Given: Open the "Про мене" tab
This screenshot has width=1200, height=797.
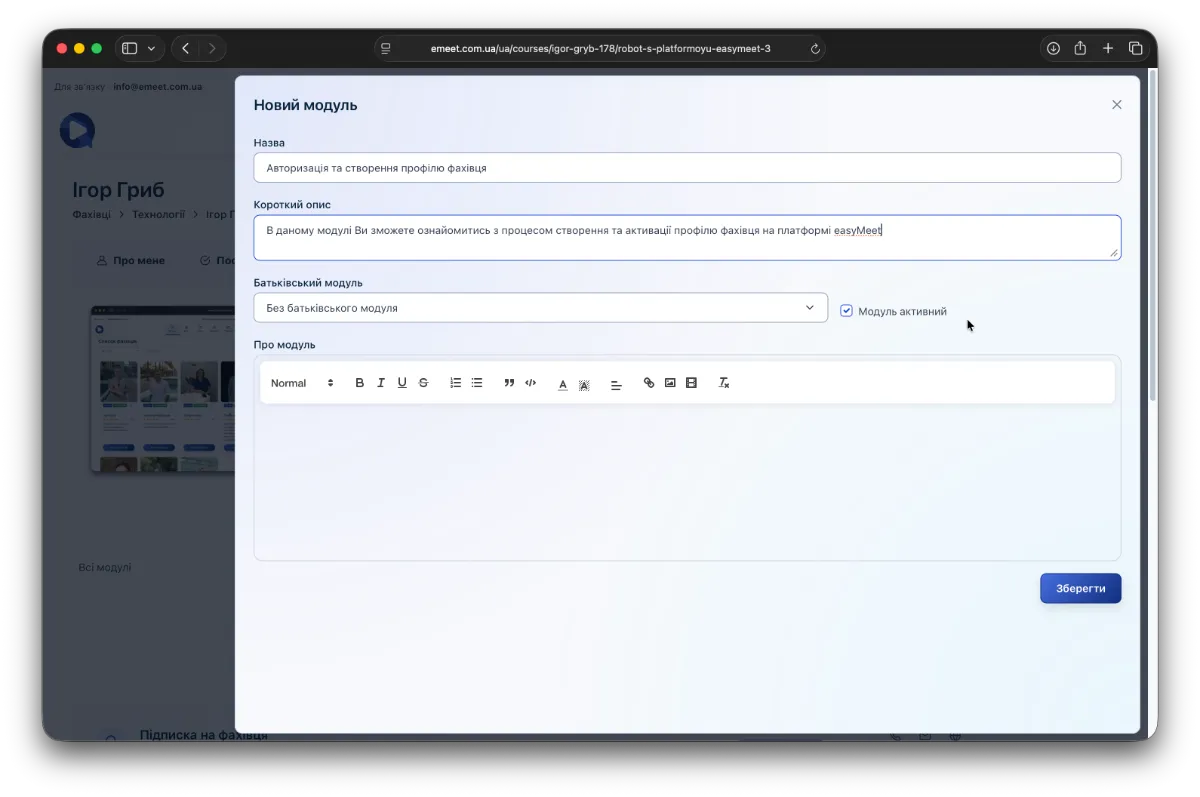Looking at the screenshot, I should pyautogui.click(x=131, y=261).
